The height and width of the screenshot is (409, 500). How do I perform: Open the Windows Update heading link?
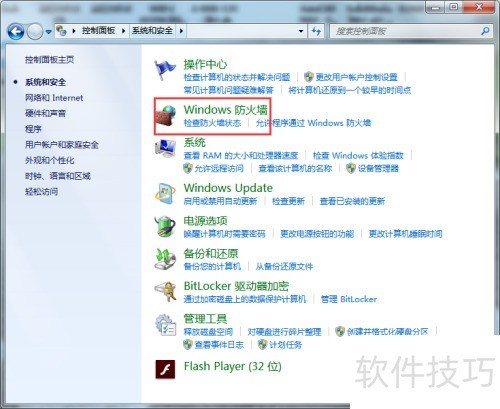(x=228, y=188)
